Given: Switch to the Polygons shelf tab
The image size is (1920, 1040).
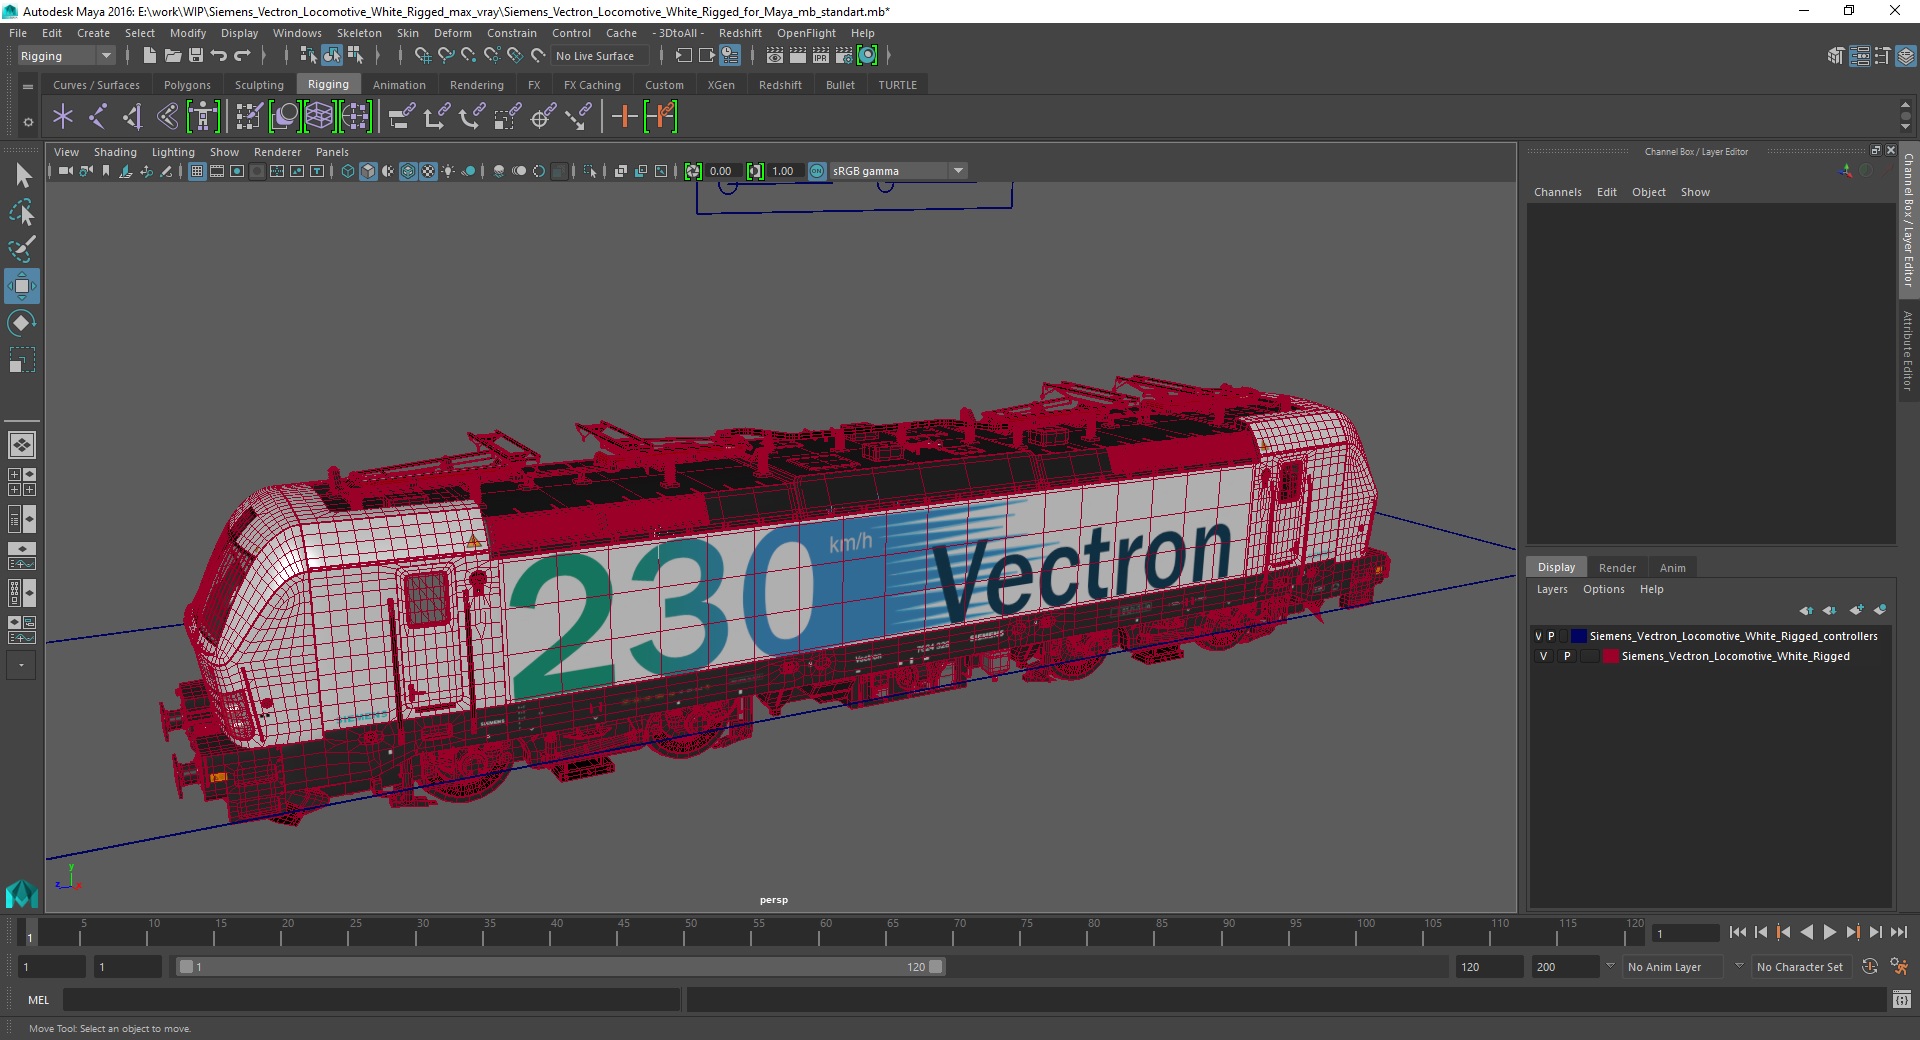Looking at the screenshot, I should 187,85.
